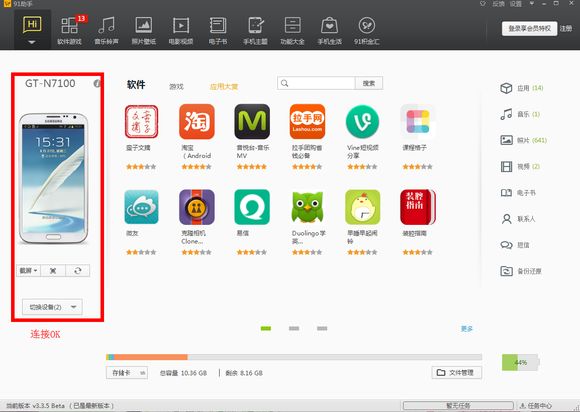Expand 切换设备(2) switch device dropdown
Image resolution: width=580 pixels, height=412 pixels.
coord(52,307)
